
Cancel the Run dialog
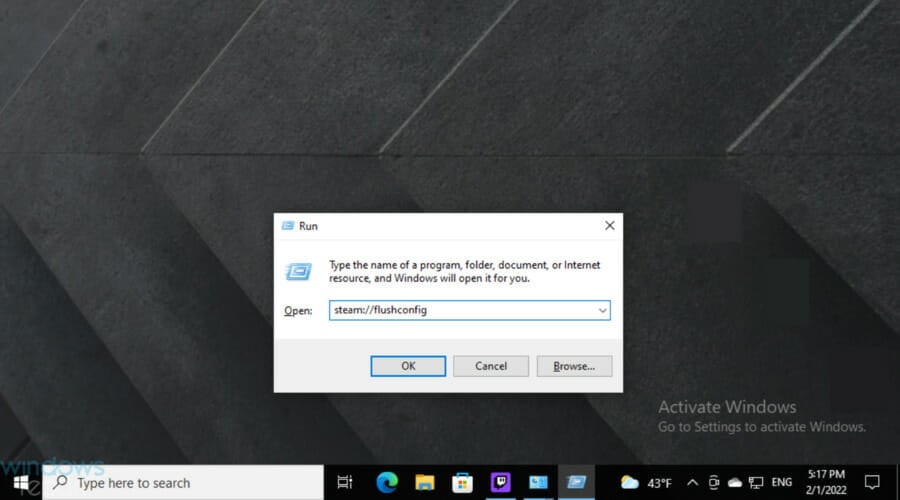click(491, 366)
